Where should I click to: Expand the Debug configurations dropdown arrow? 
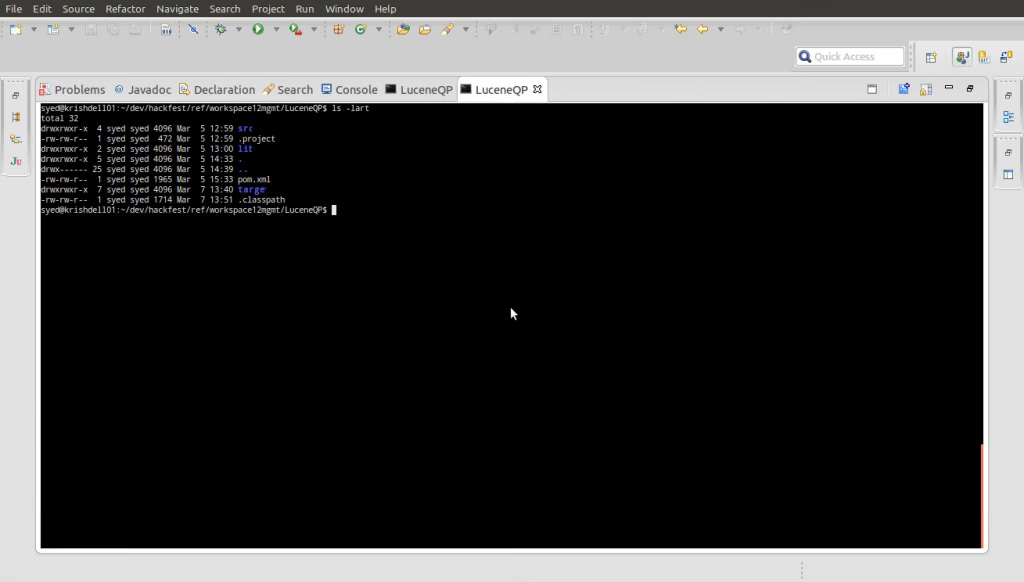pyautogui.click(x=238, y=29)
